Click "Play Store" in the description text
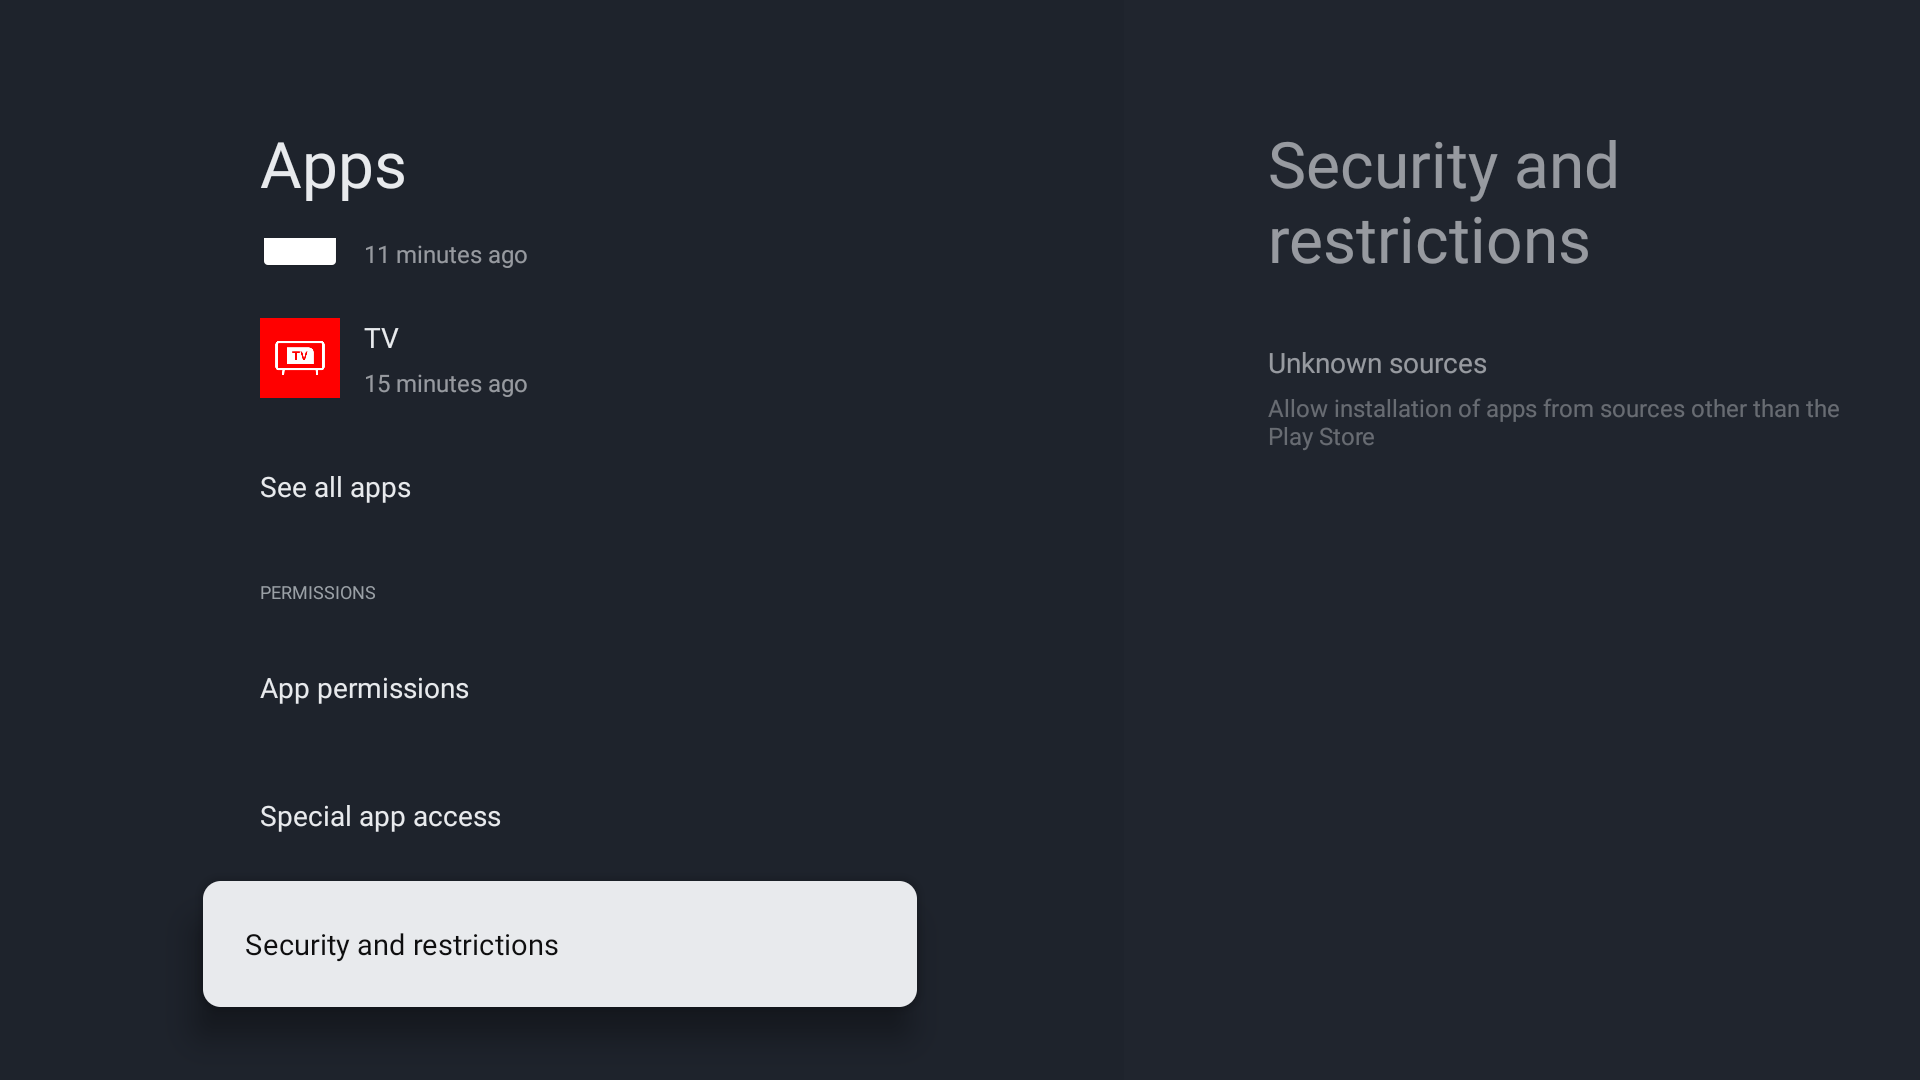 (1321, 438)
